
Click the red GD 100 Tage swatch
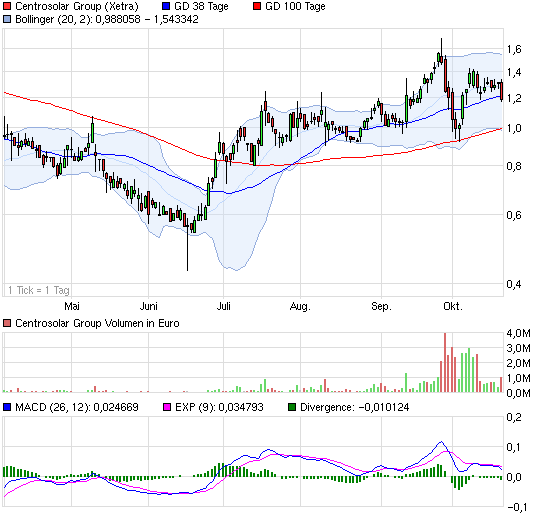click(x=257, y=6)
